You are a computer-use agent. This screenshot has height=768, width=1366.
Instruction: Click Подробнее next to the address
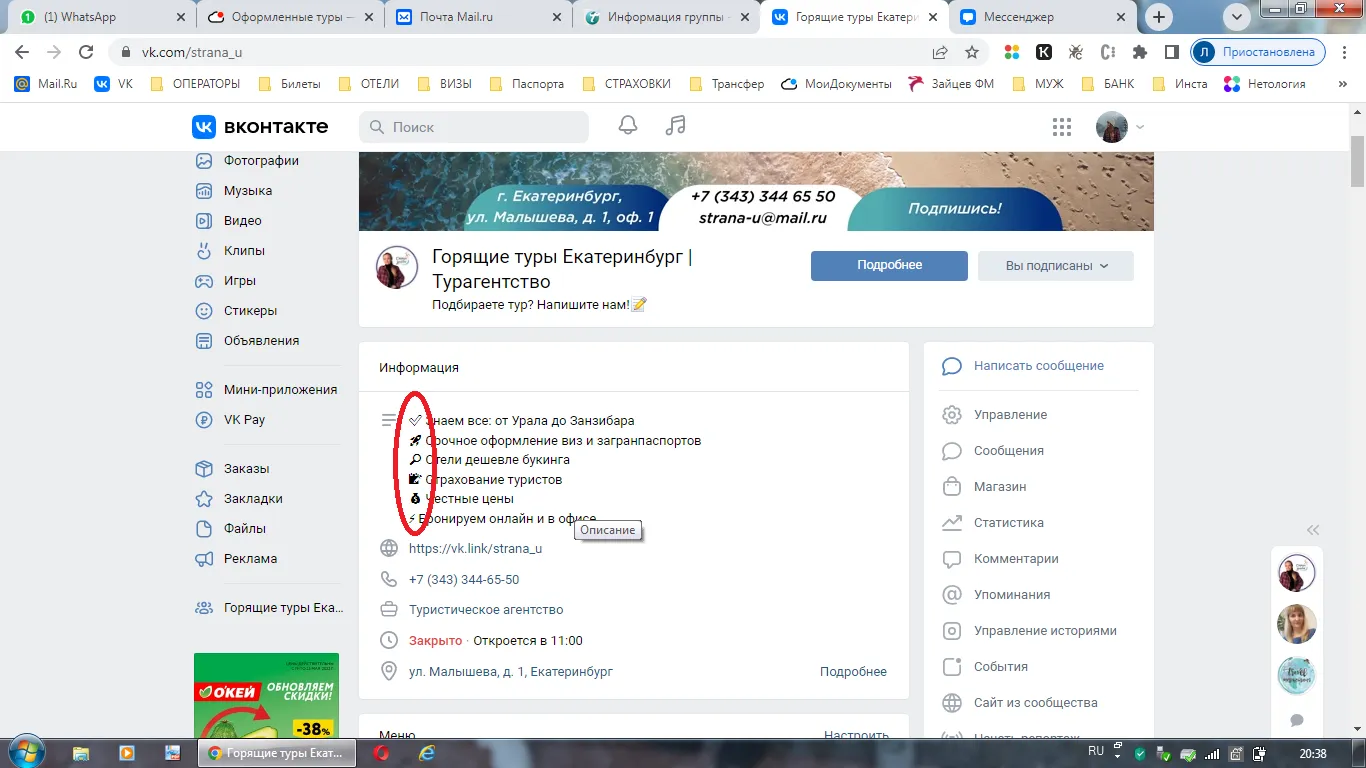(x=853, y=672)
